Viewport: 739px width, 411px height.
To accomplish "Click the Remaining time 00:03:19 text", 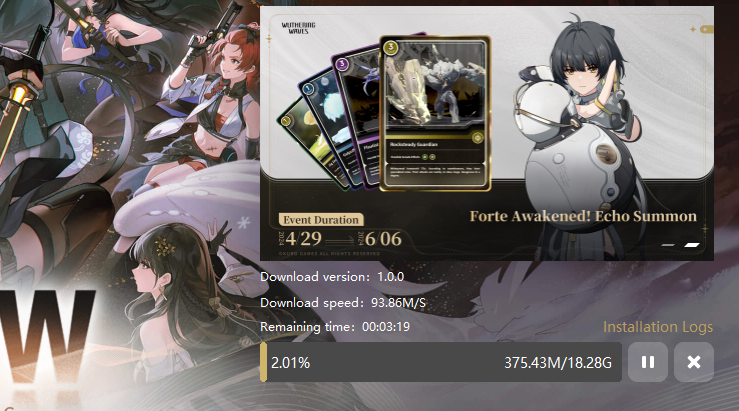I will (x=335, y=327).
